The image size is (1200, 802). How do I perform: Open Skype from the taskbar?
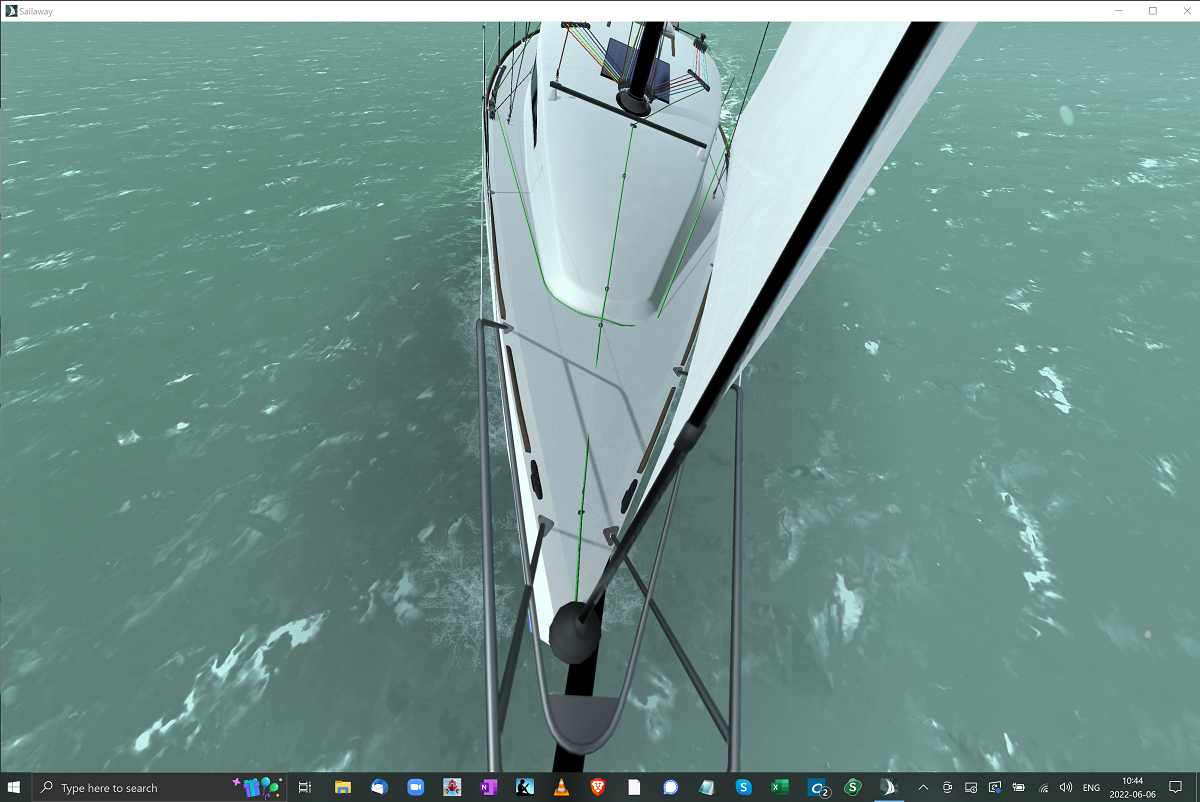pos(743,787)
